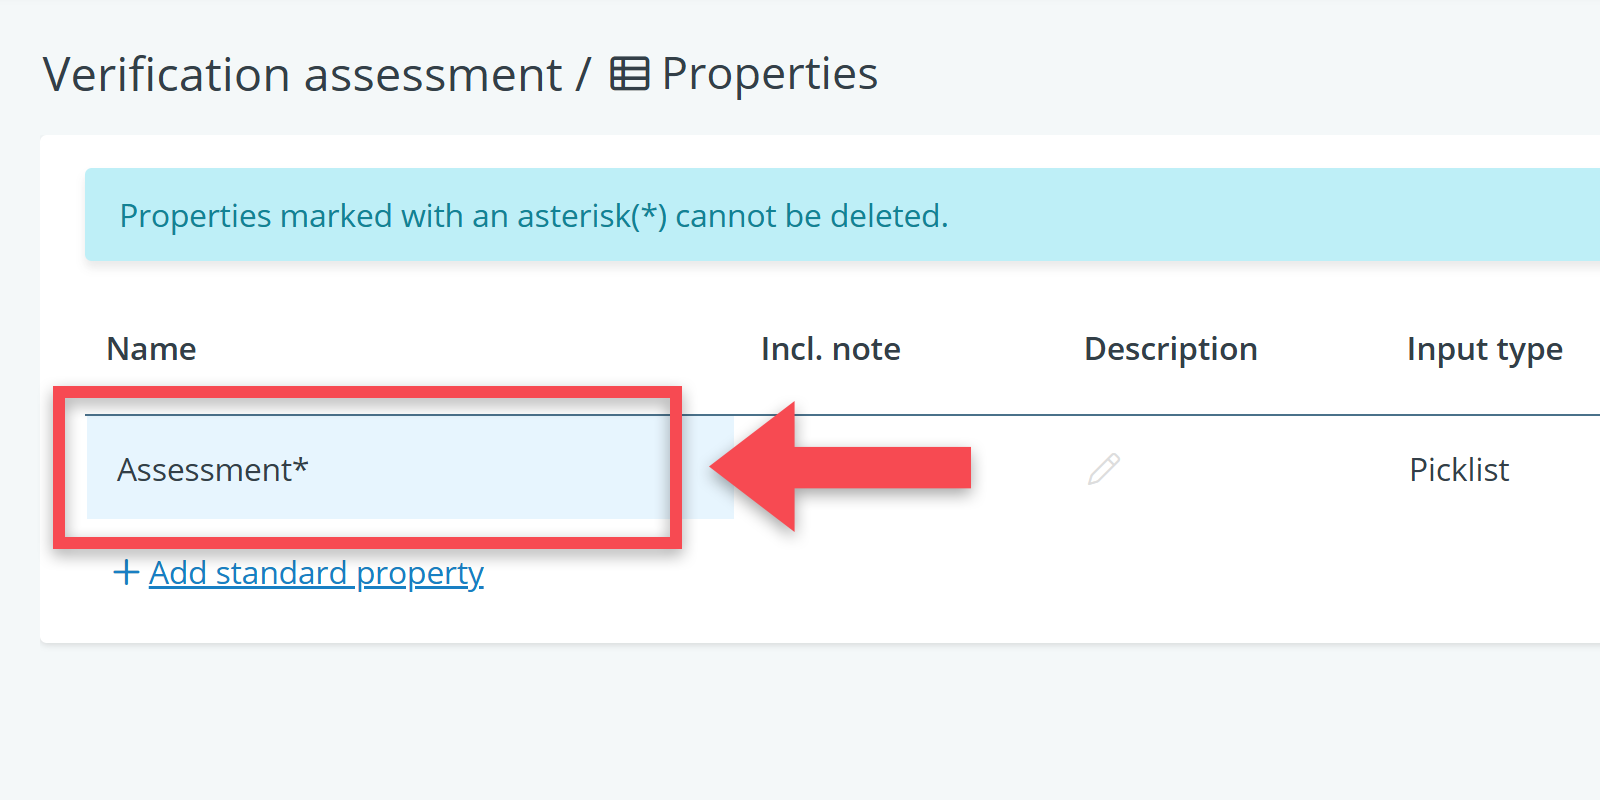The height and width of the screenshot is (800, 1600).
Task: Select the Assessment* property row
Action: coord(378,469)
